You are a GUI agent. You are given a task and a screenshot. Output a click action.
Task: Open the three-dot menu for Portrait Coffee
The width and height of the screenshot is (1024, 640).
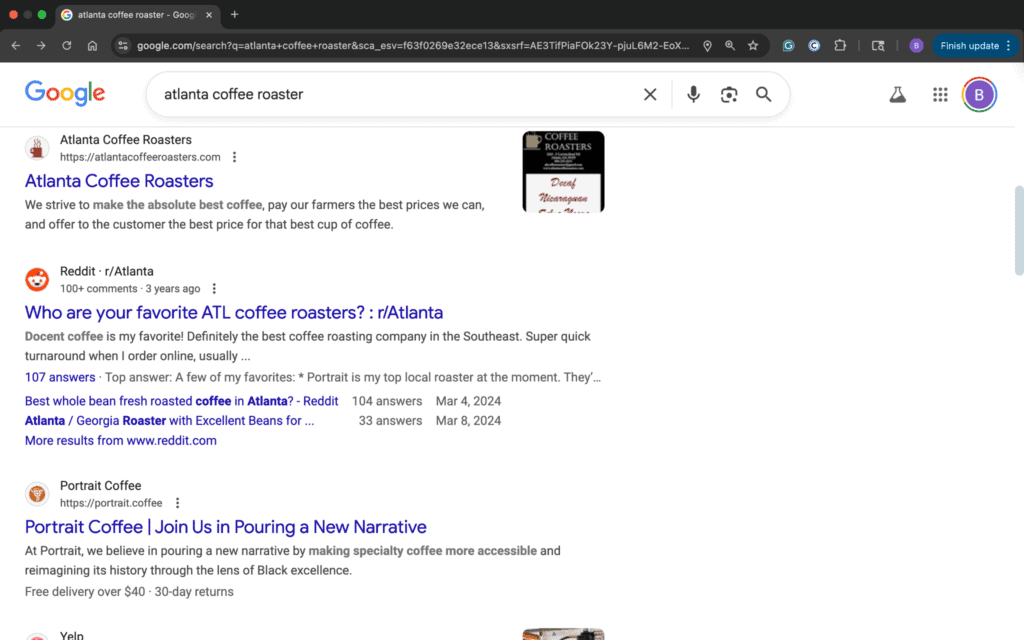coord(177,503)
